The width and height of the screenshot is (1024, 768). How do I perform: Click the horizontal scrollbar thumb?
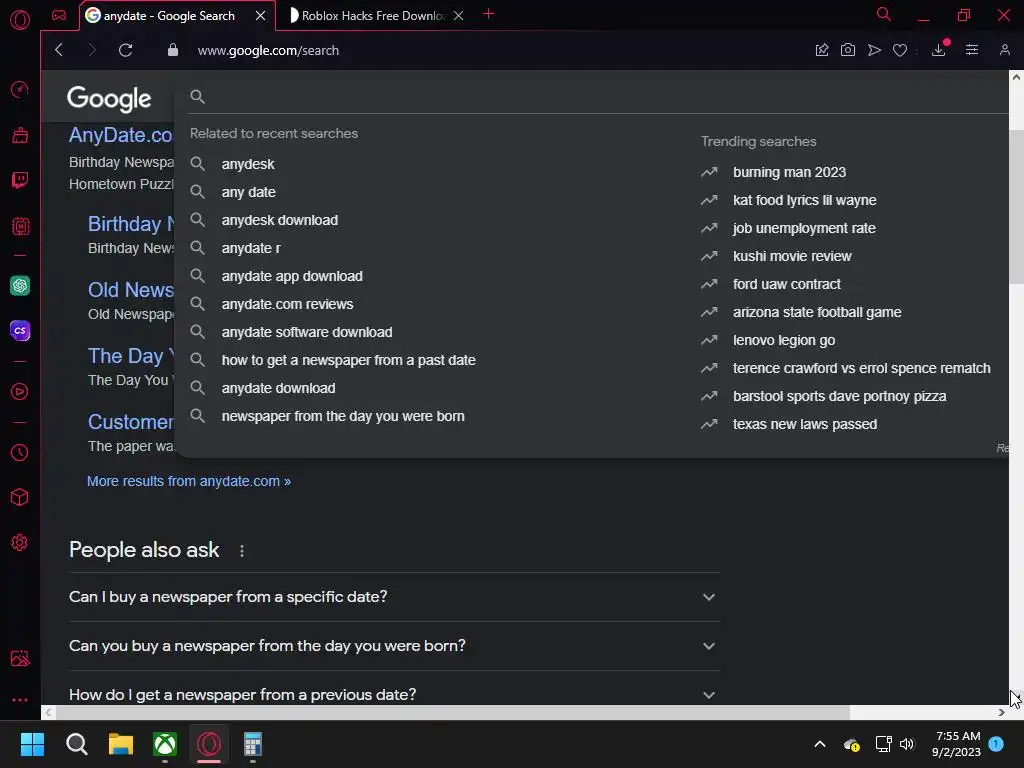pos(453,712)
